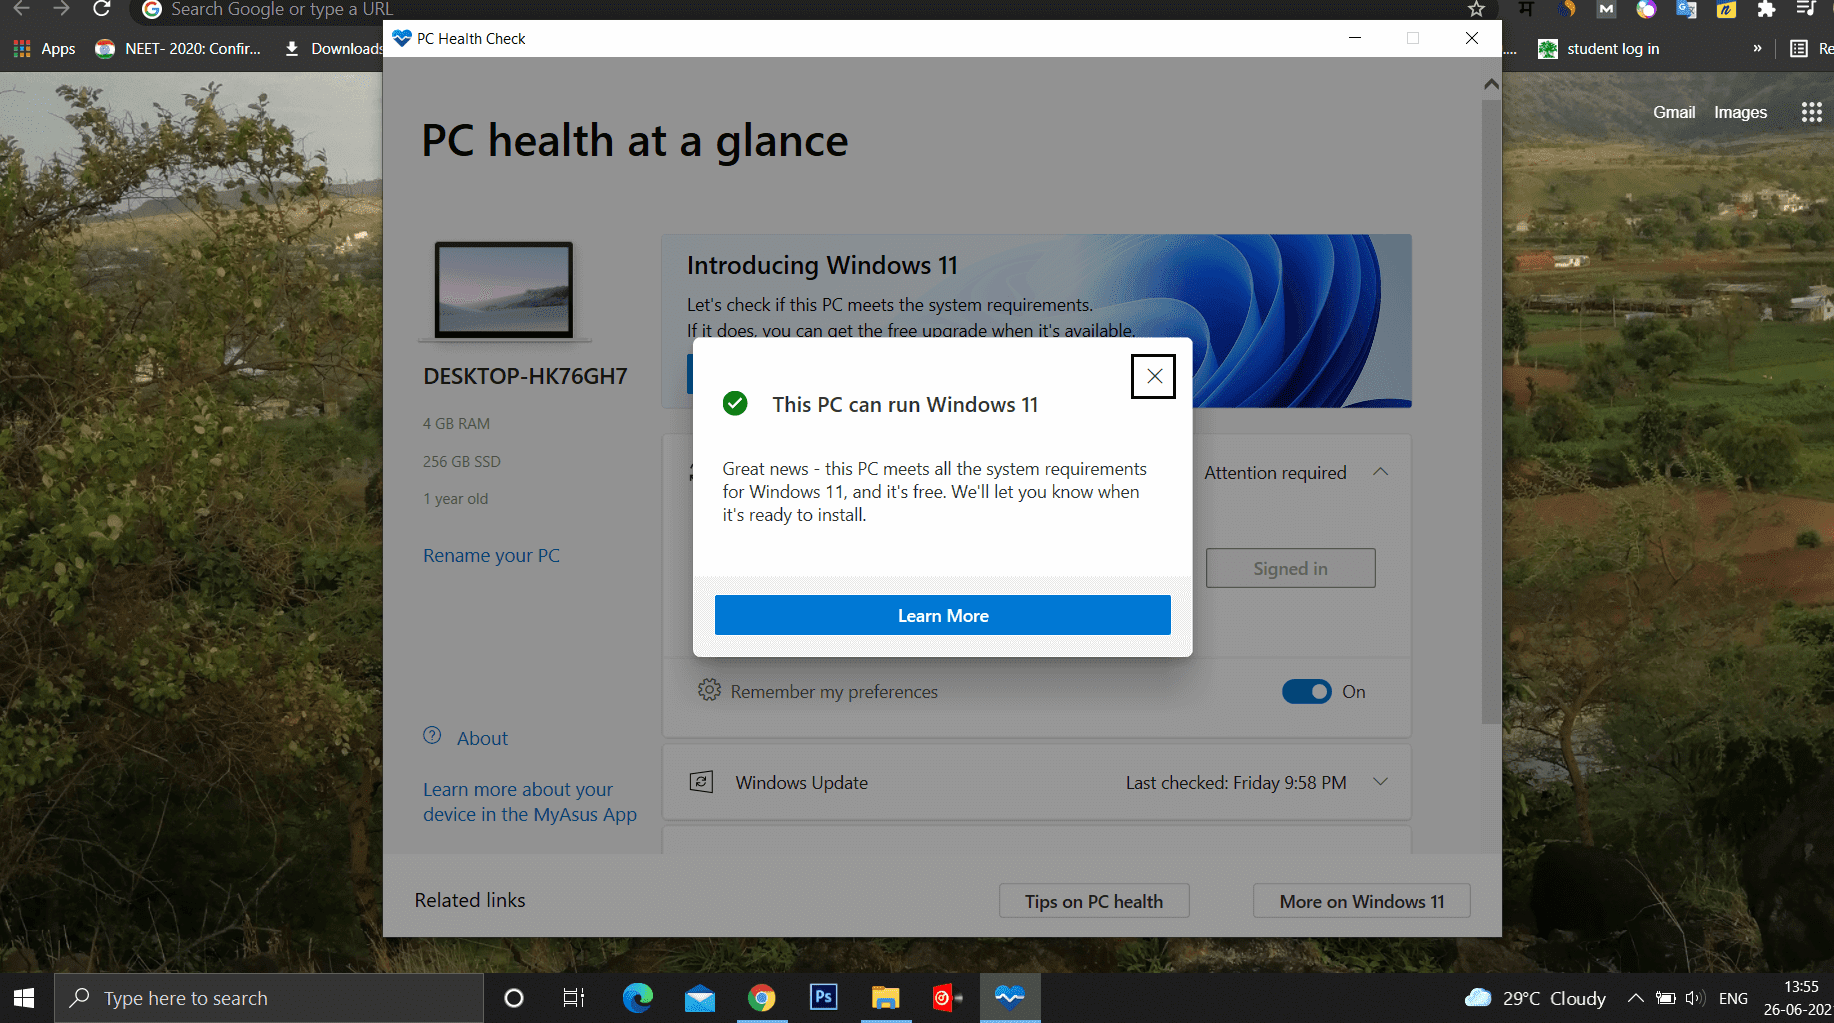Open Downloads bookmark in Chrome

click(x=333, y=48)
